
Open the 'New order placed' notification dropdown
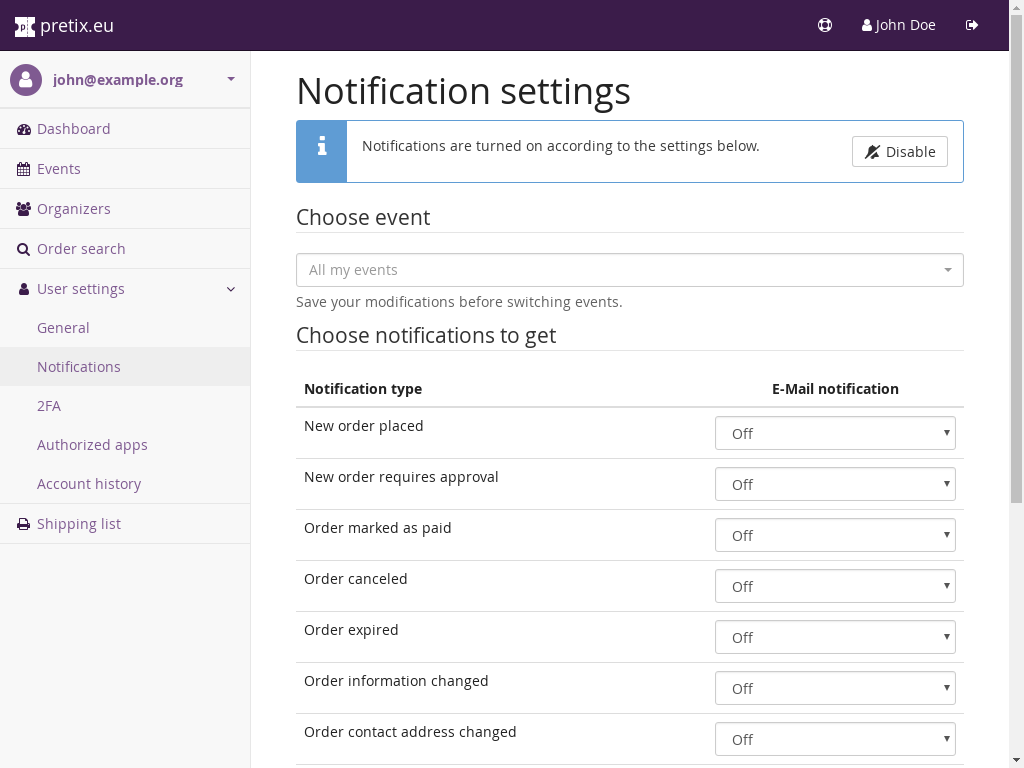[x=835, y=433]
